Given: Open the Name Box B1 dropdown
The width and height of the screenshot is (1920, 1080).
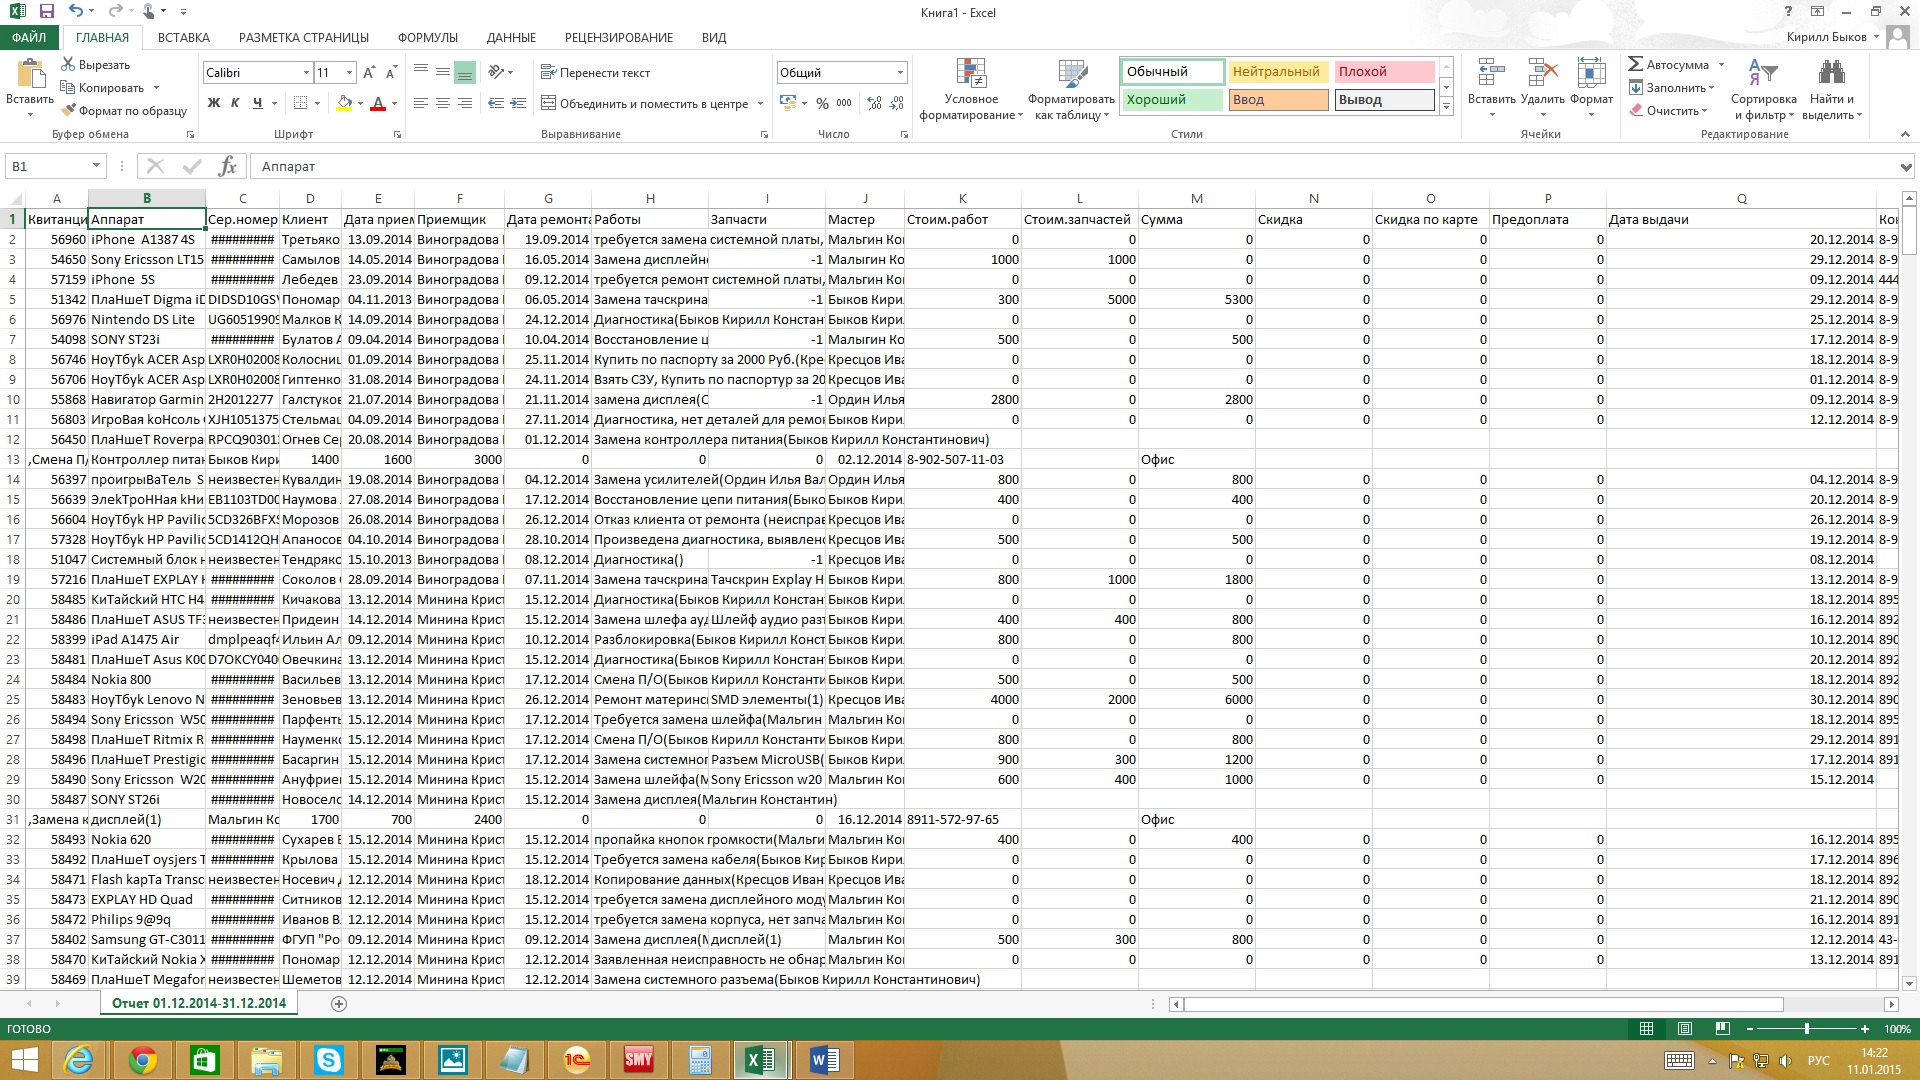Looking at the screenshot, I should coord(96,166).
